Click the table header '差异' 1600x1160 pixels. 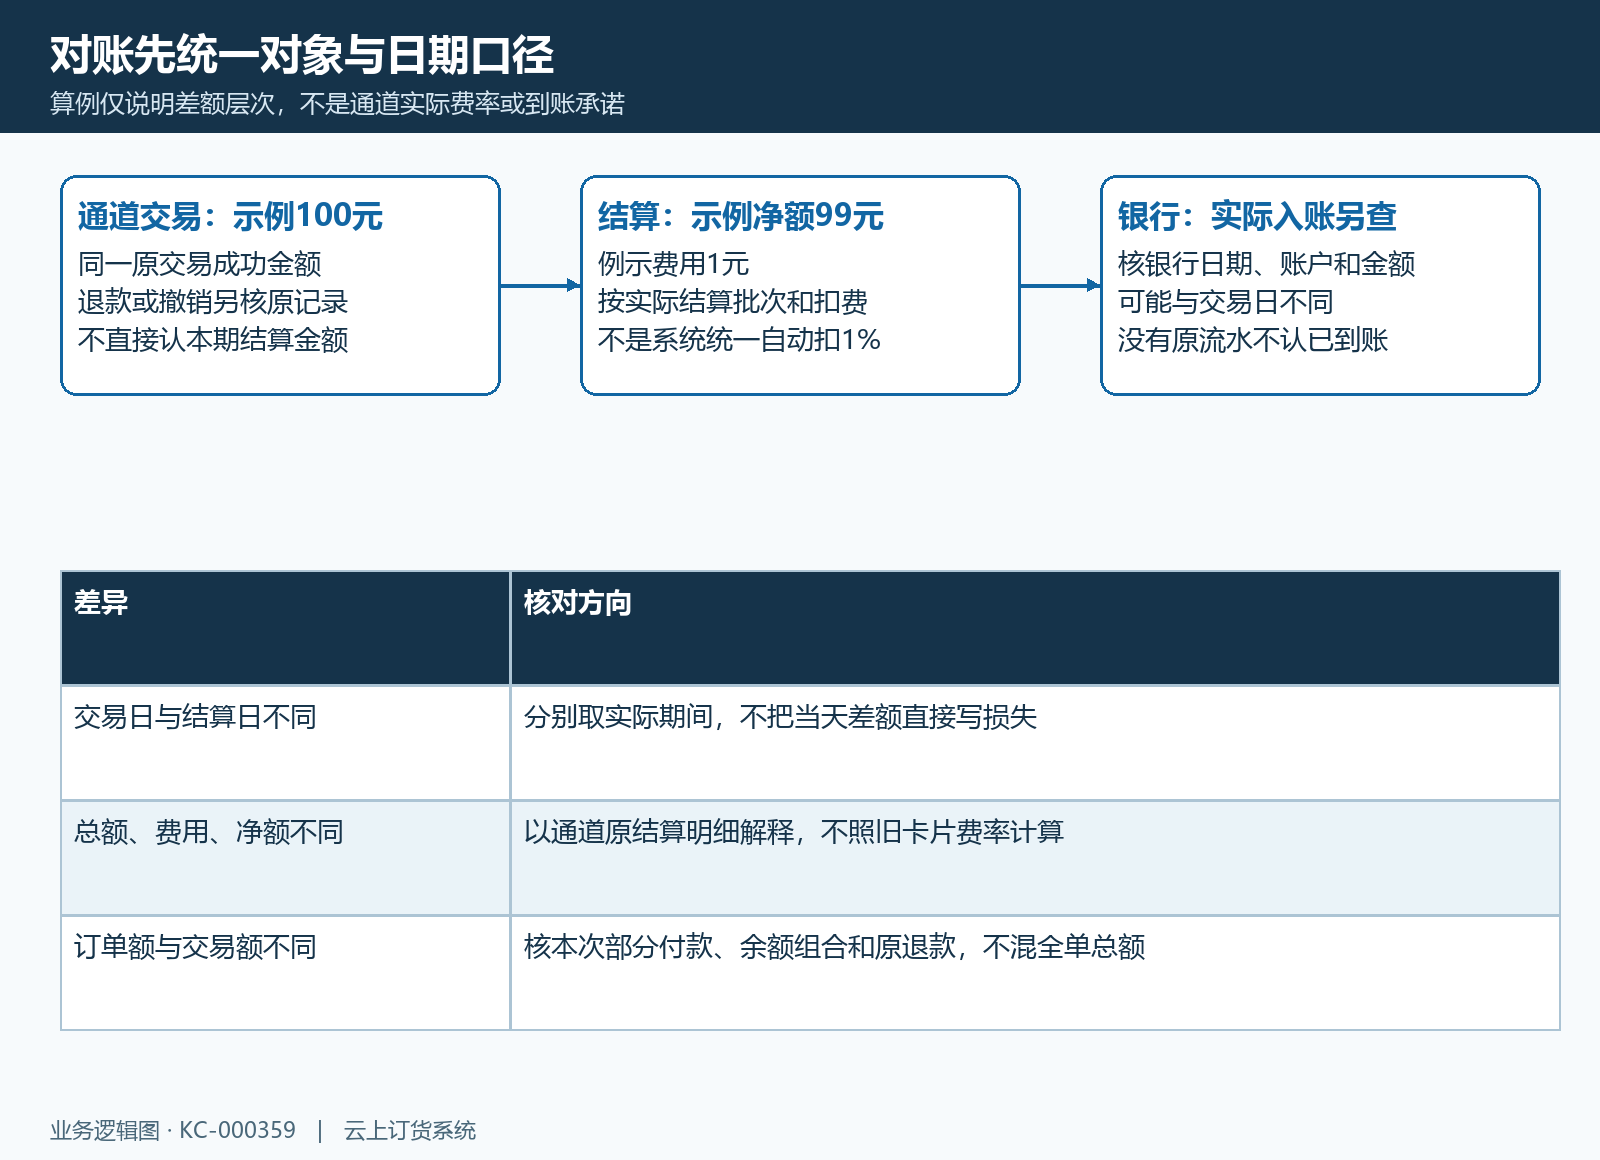(286, 628)
